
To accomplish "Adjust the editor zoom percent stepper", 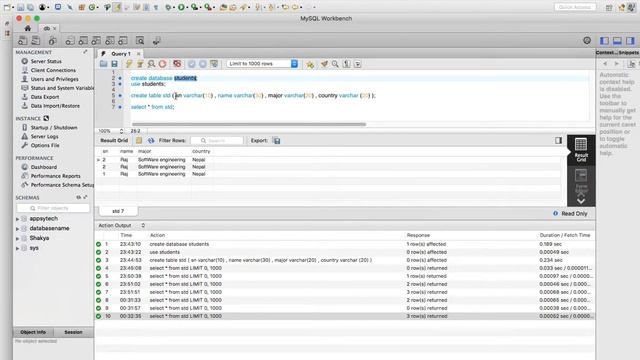I will click(121, 131).
